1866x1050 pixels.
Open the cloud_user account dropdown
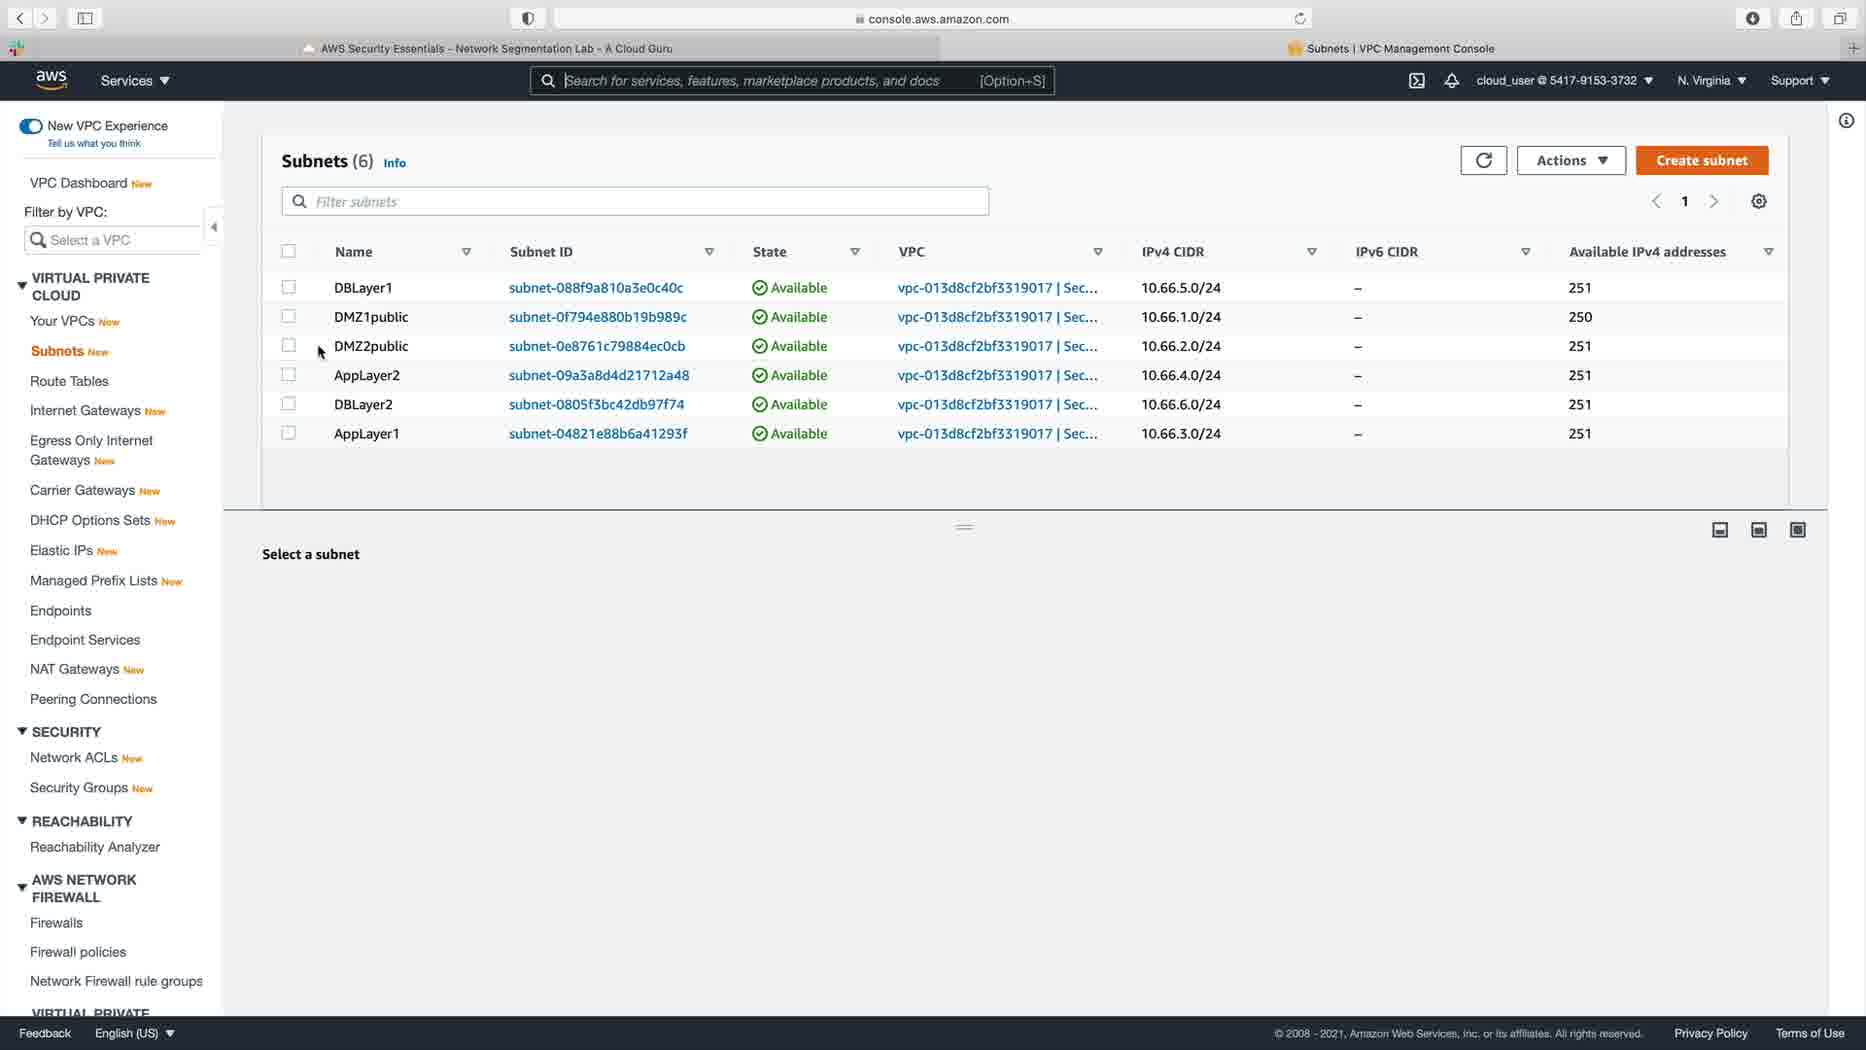pos(1565,81)
